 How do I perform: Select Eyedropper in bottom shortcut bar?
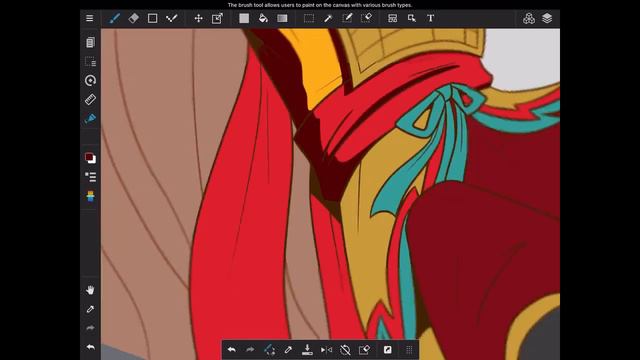click(288, 350)
